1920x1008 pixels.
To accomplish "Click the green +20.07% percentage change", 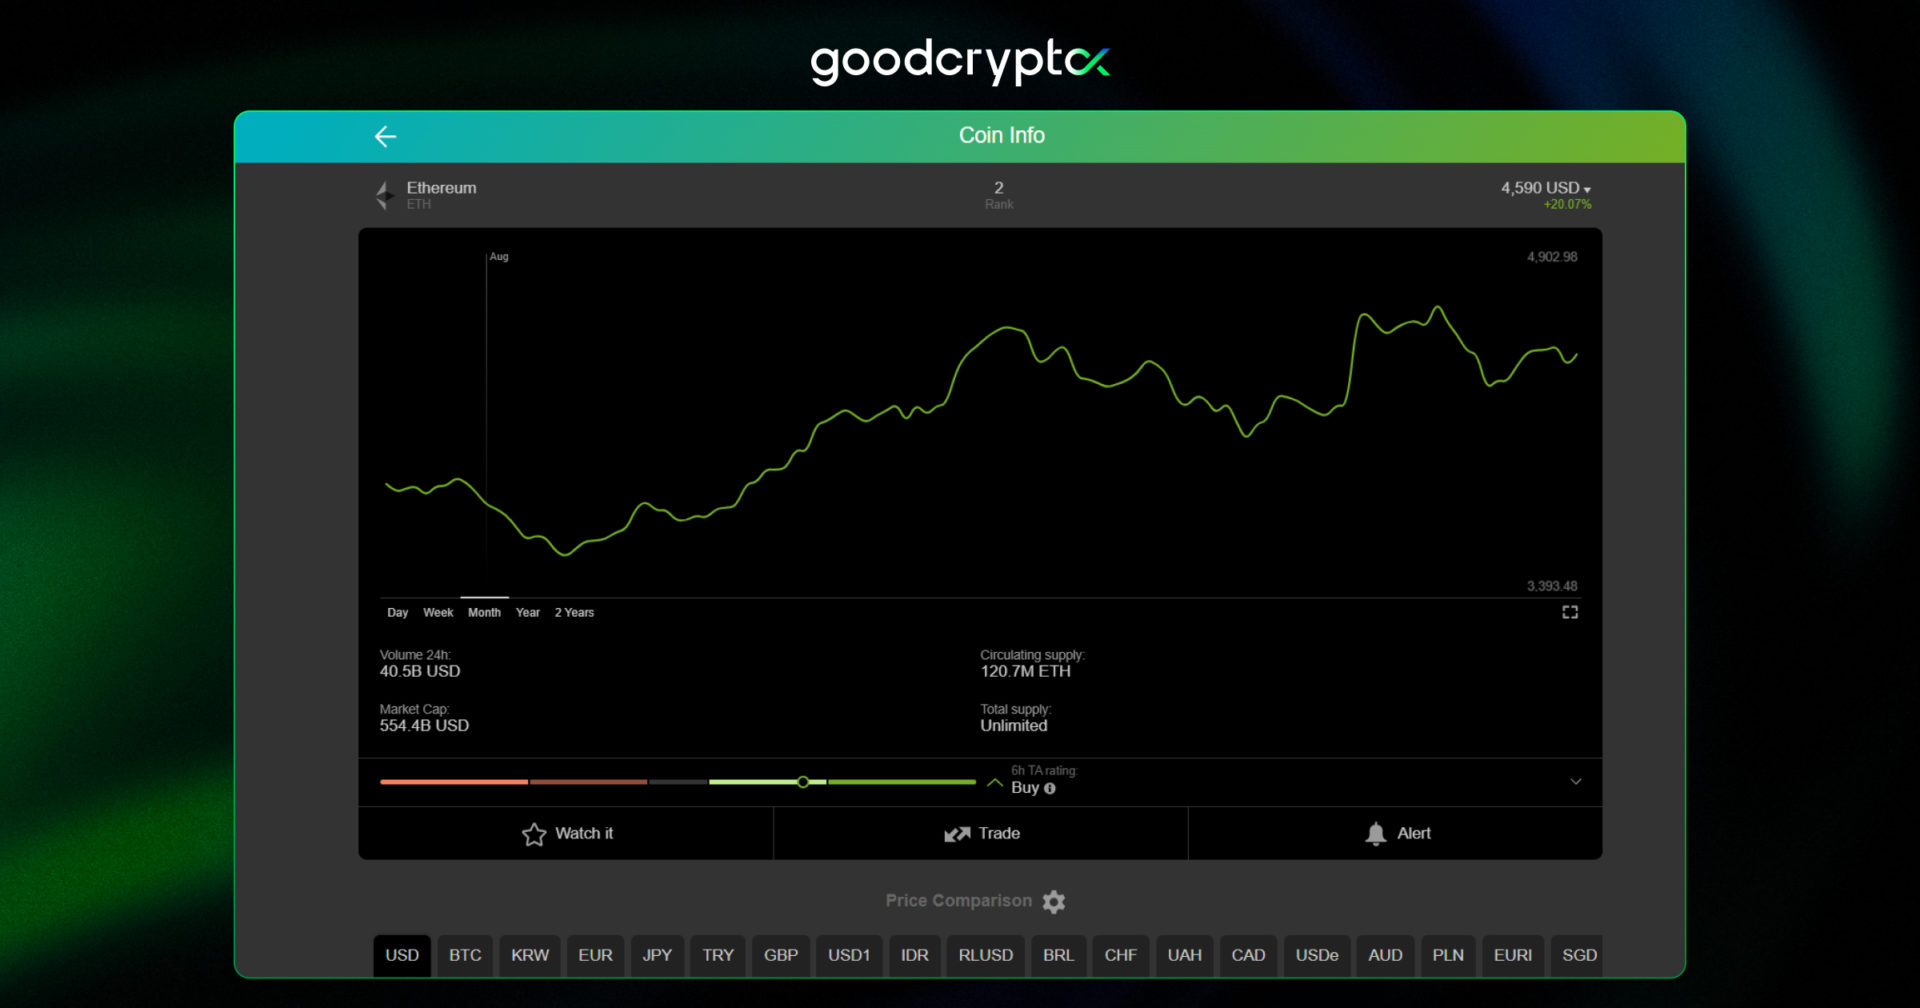I will pyautogui.click(x=1566, y=203).
